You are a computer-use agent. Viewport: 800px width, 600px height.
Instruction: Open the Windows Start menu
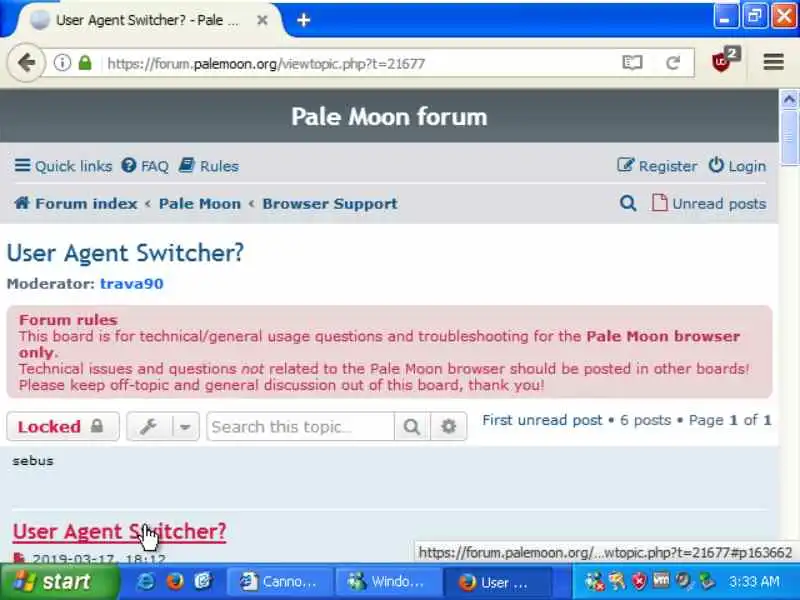point(60,582)
